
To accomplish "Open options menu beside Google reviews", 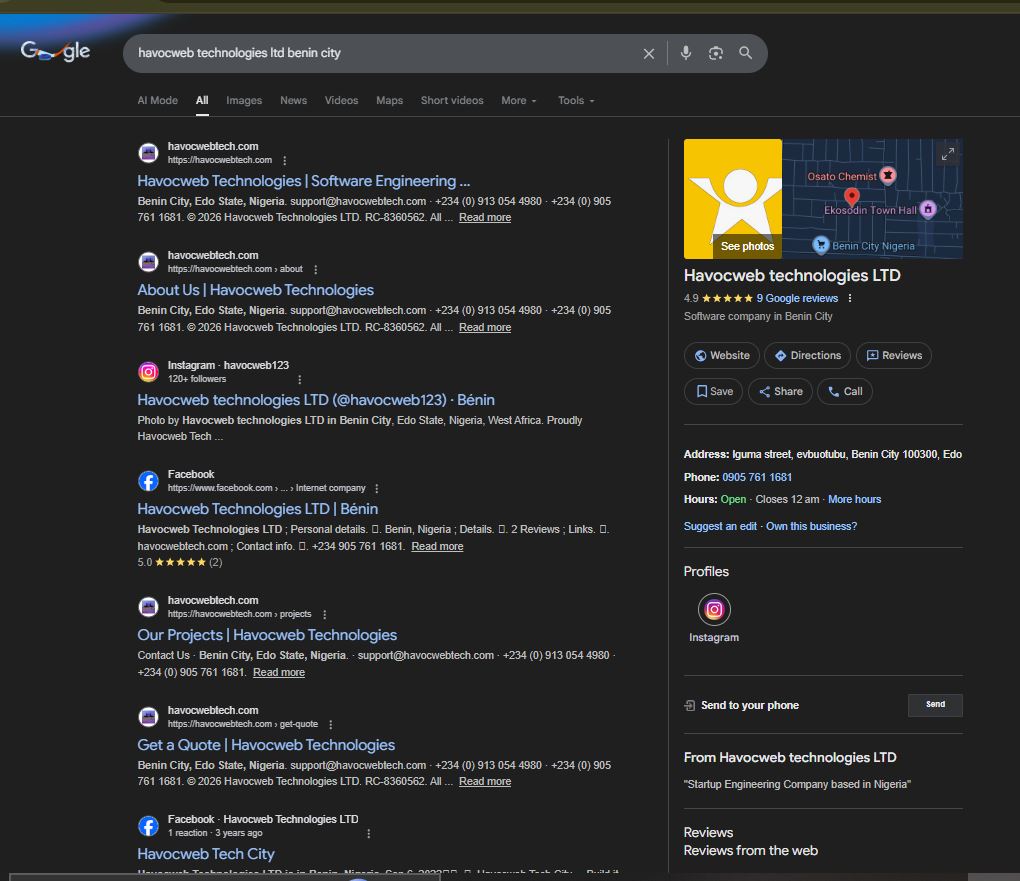I will click(x=850, y=298).
